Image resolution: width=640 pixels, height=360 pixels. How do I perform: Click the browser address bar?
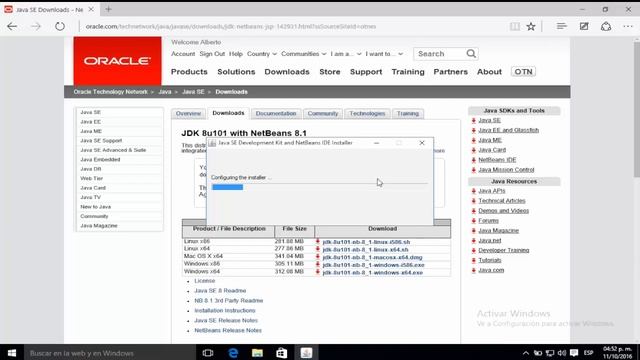click(294, 27)
